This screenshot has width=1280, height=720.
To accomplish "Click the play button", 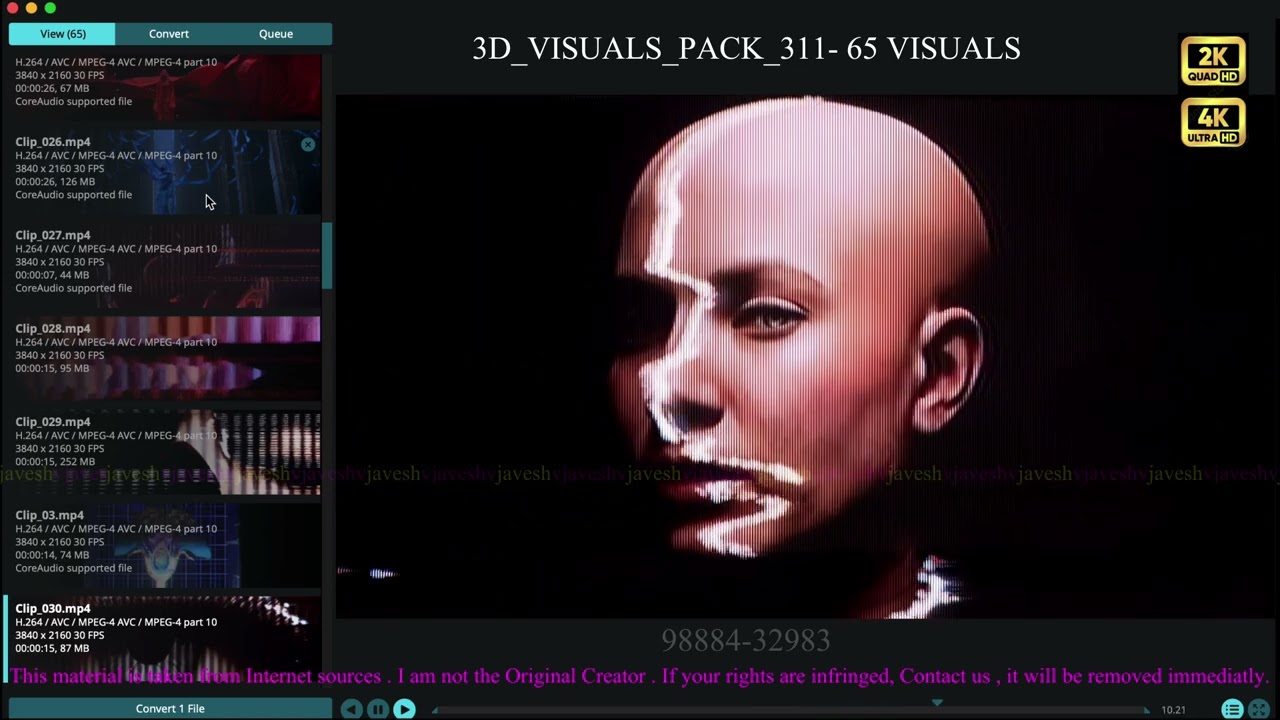I will (x=404, y=709).
